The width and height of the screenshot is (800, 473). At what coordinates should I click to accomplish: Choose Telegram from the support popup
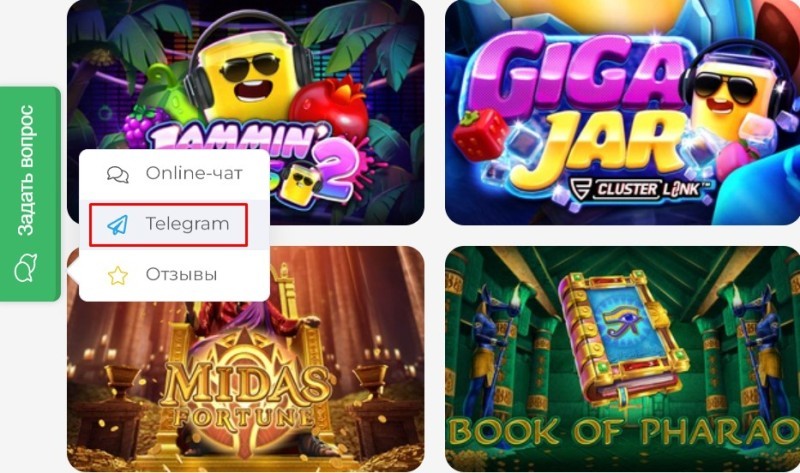tap(168, 225)
